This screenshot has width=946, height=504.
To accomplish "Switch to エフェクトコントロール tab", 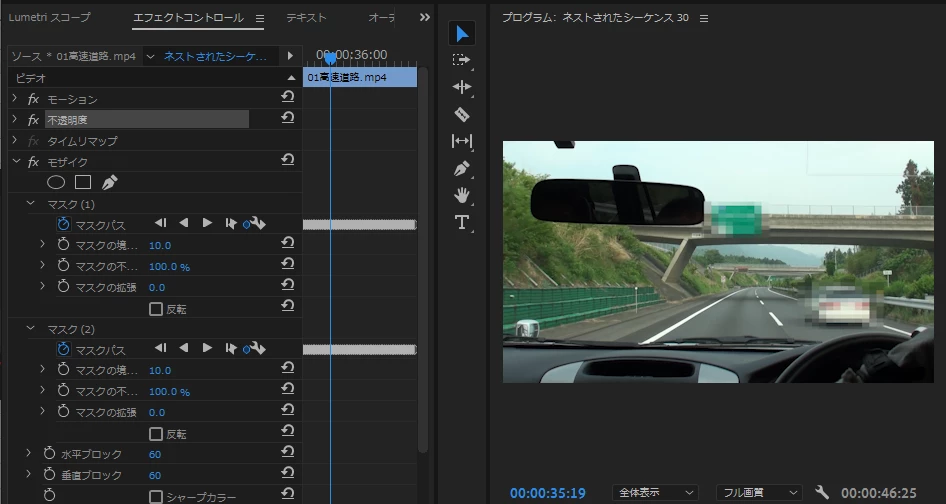I will pos(188,18).
